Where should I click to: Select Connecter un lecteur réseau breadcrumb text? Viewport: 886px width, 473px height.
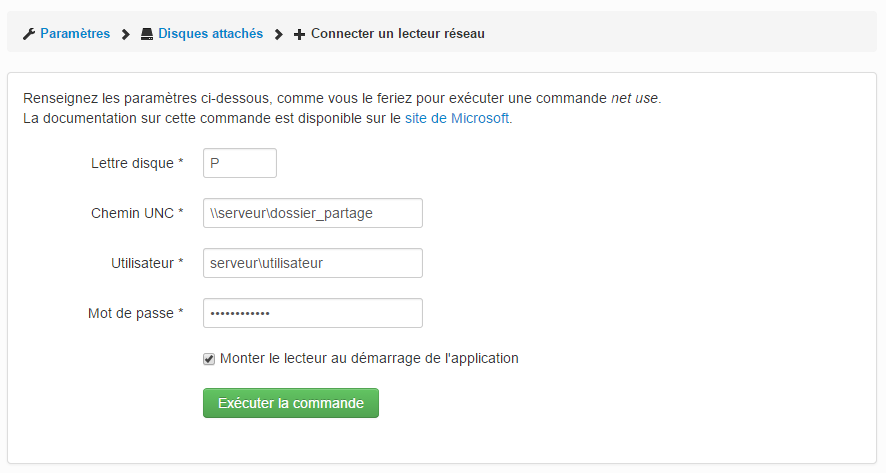pos(398,34)
